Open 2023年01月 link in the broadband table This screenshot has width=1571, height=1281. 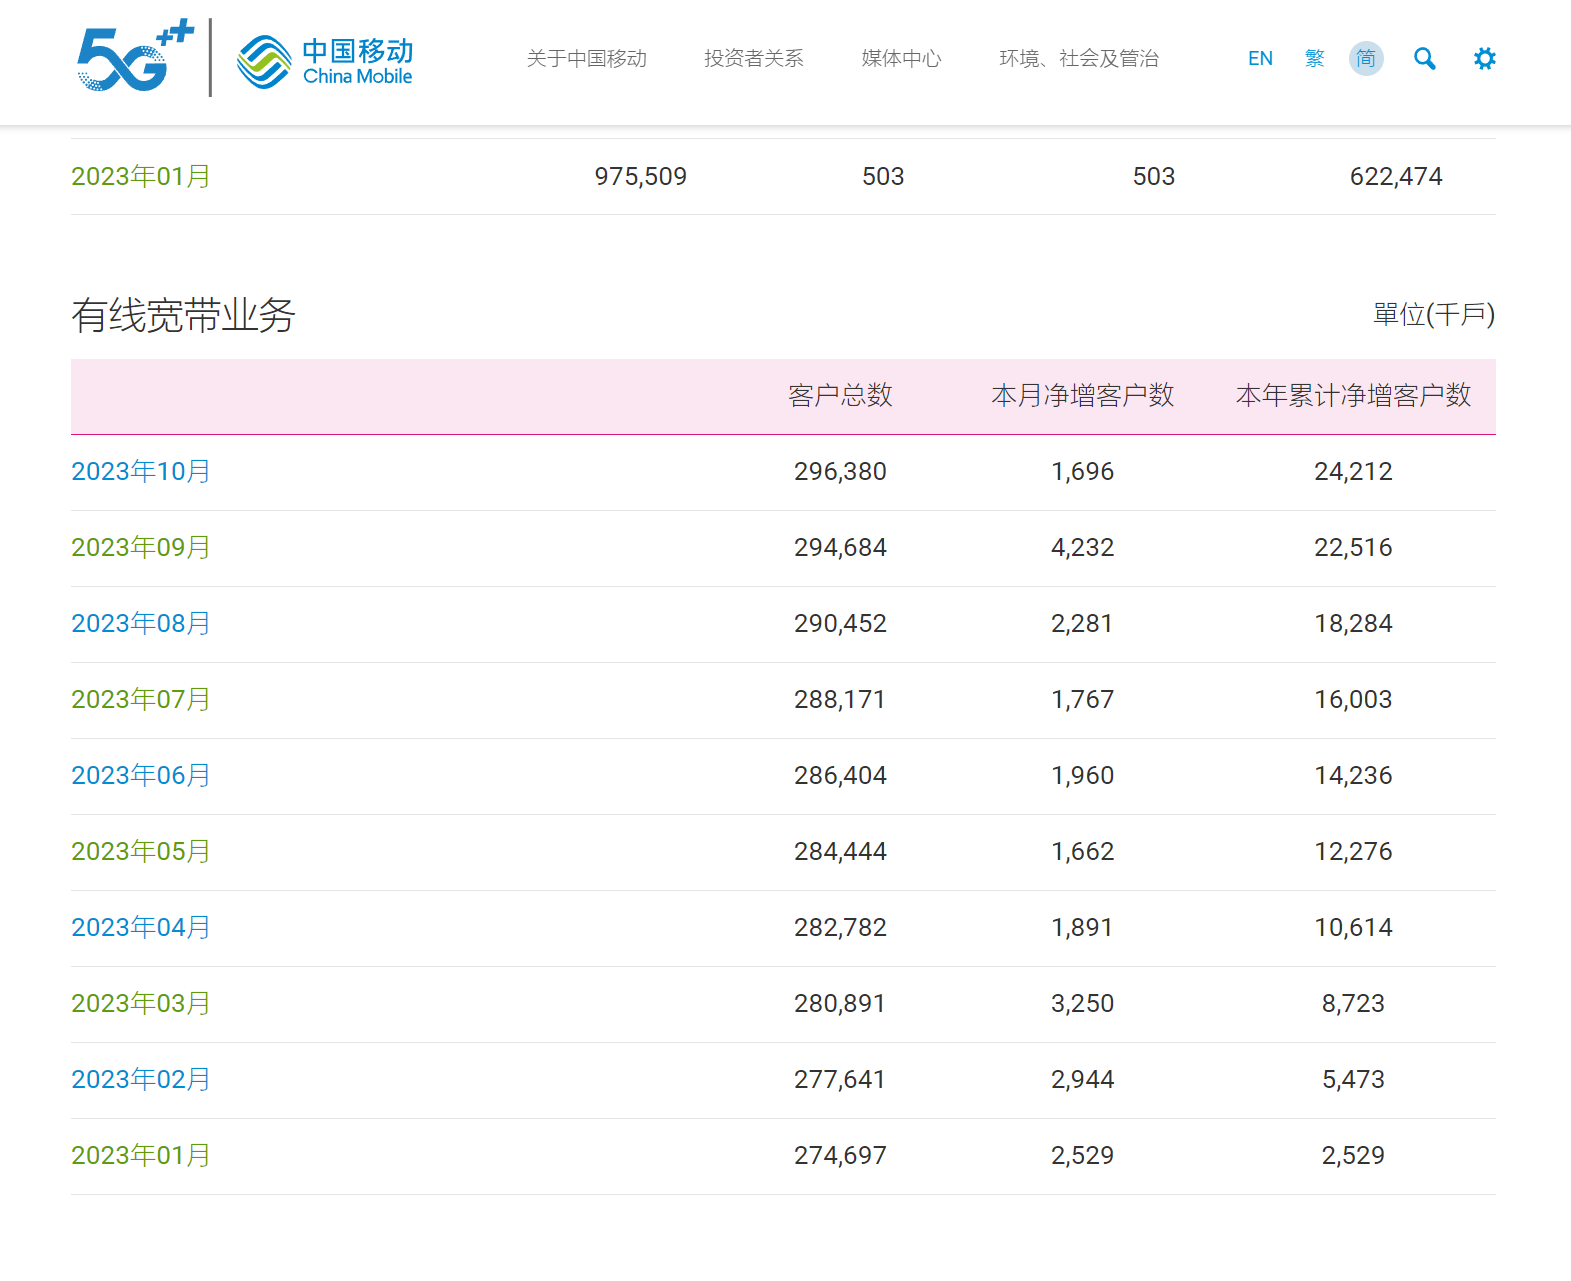point(141,1156)
